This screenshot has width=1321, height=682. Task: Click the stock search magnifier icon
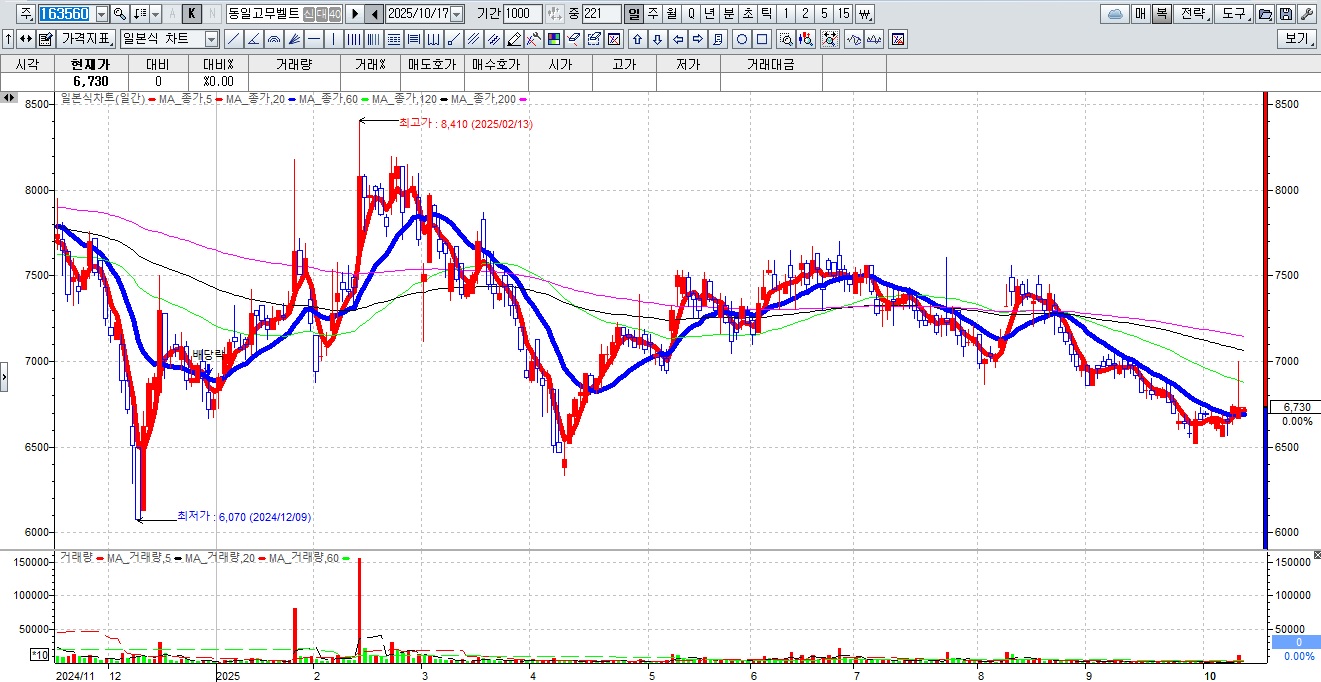[x=119, y=14]
